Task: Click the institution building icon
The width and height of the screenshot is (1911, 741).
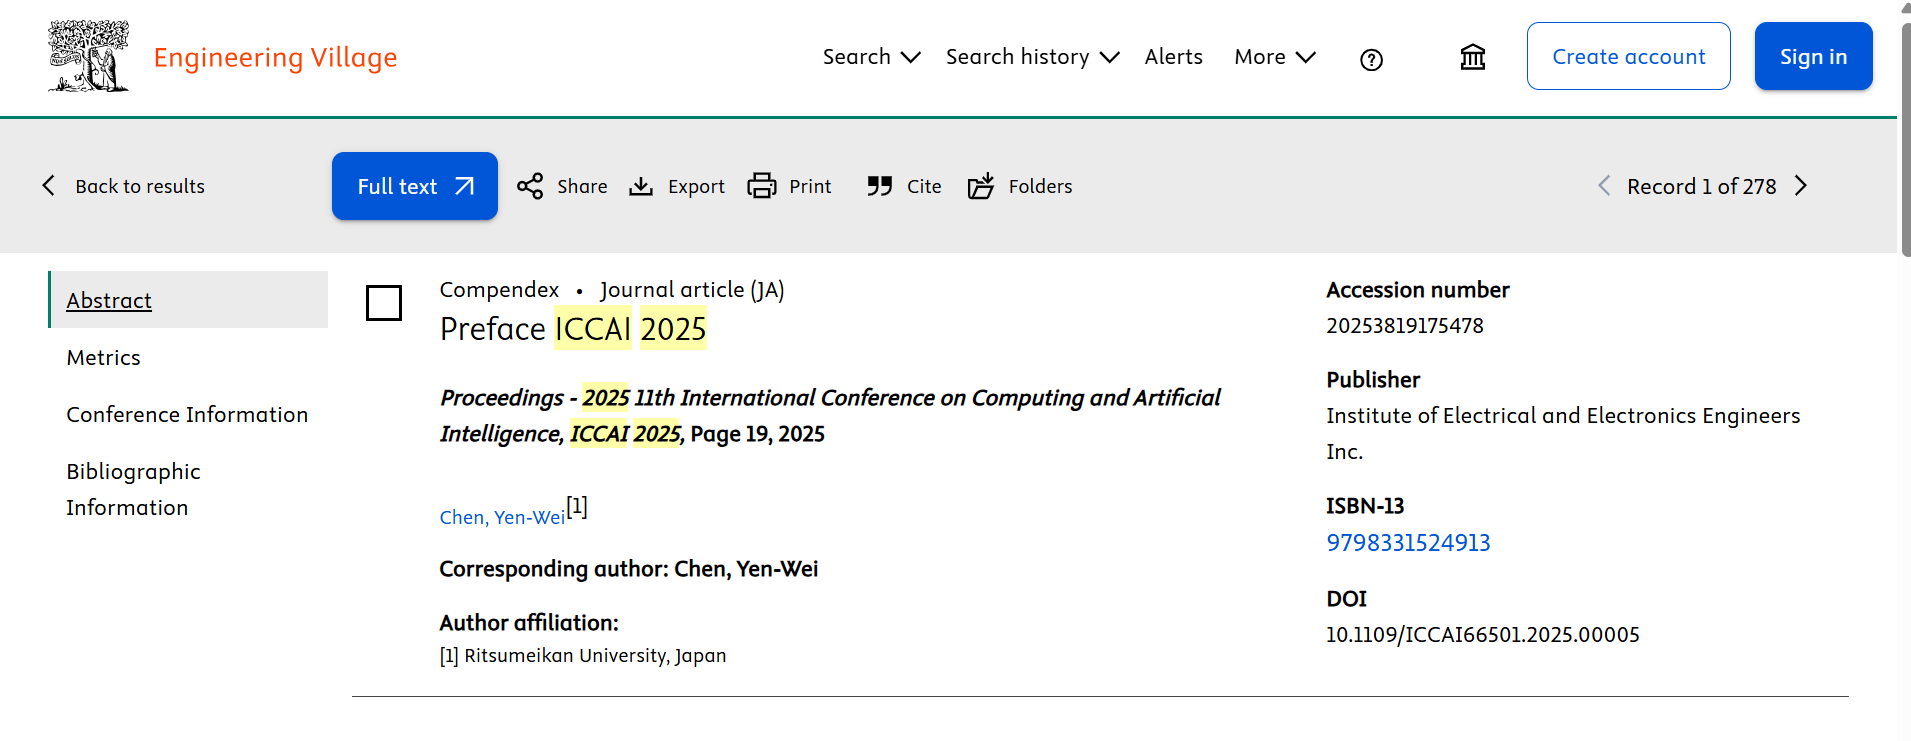Action: coord(1472,57)
